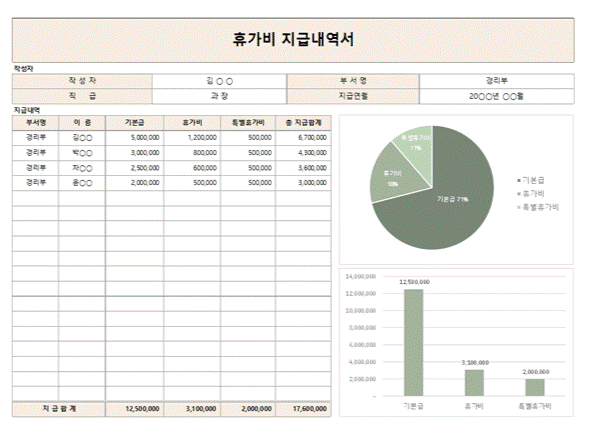Screen dimensions: 591x434
Task: Click the 3,100,000 bar data label
Action: coord(475,363)
